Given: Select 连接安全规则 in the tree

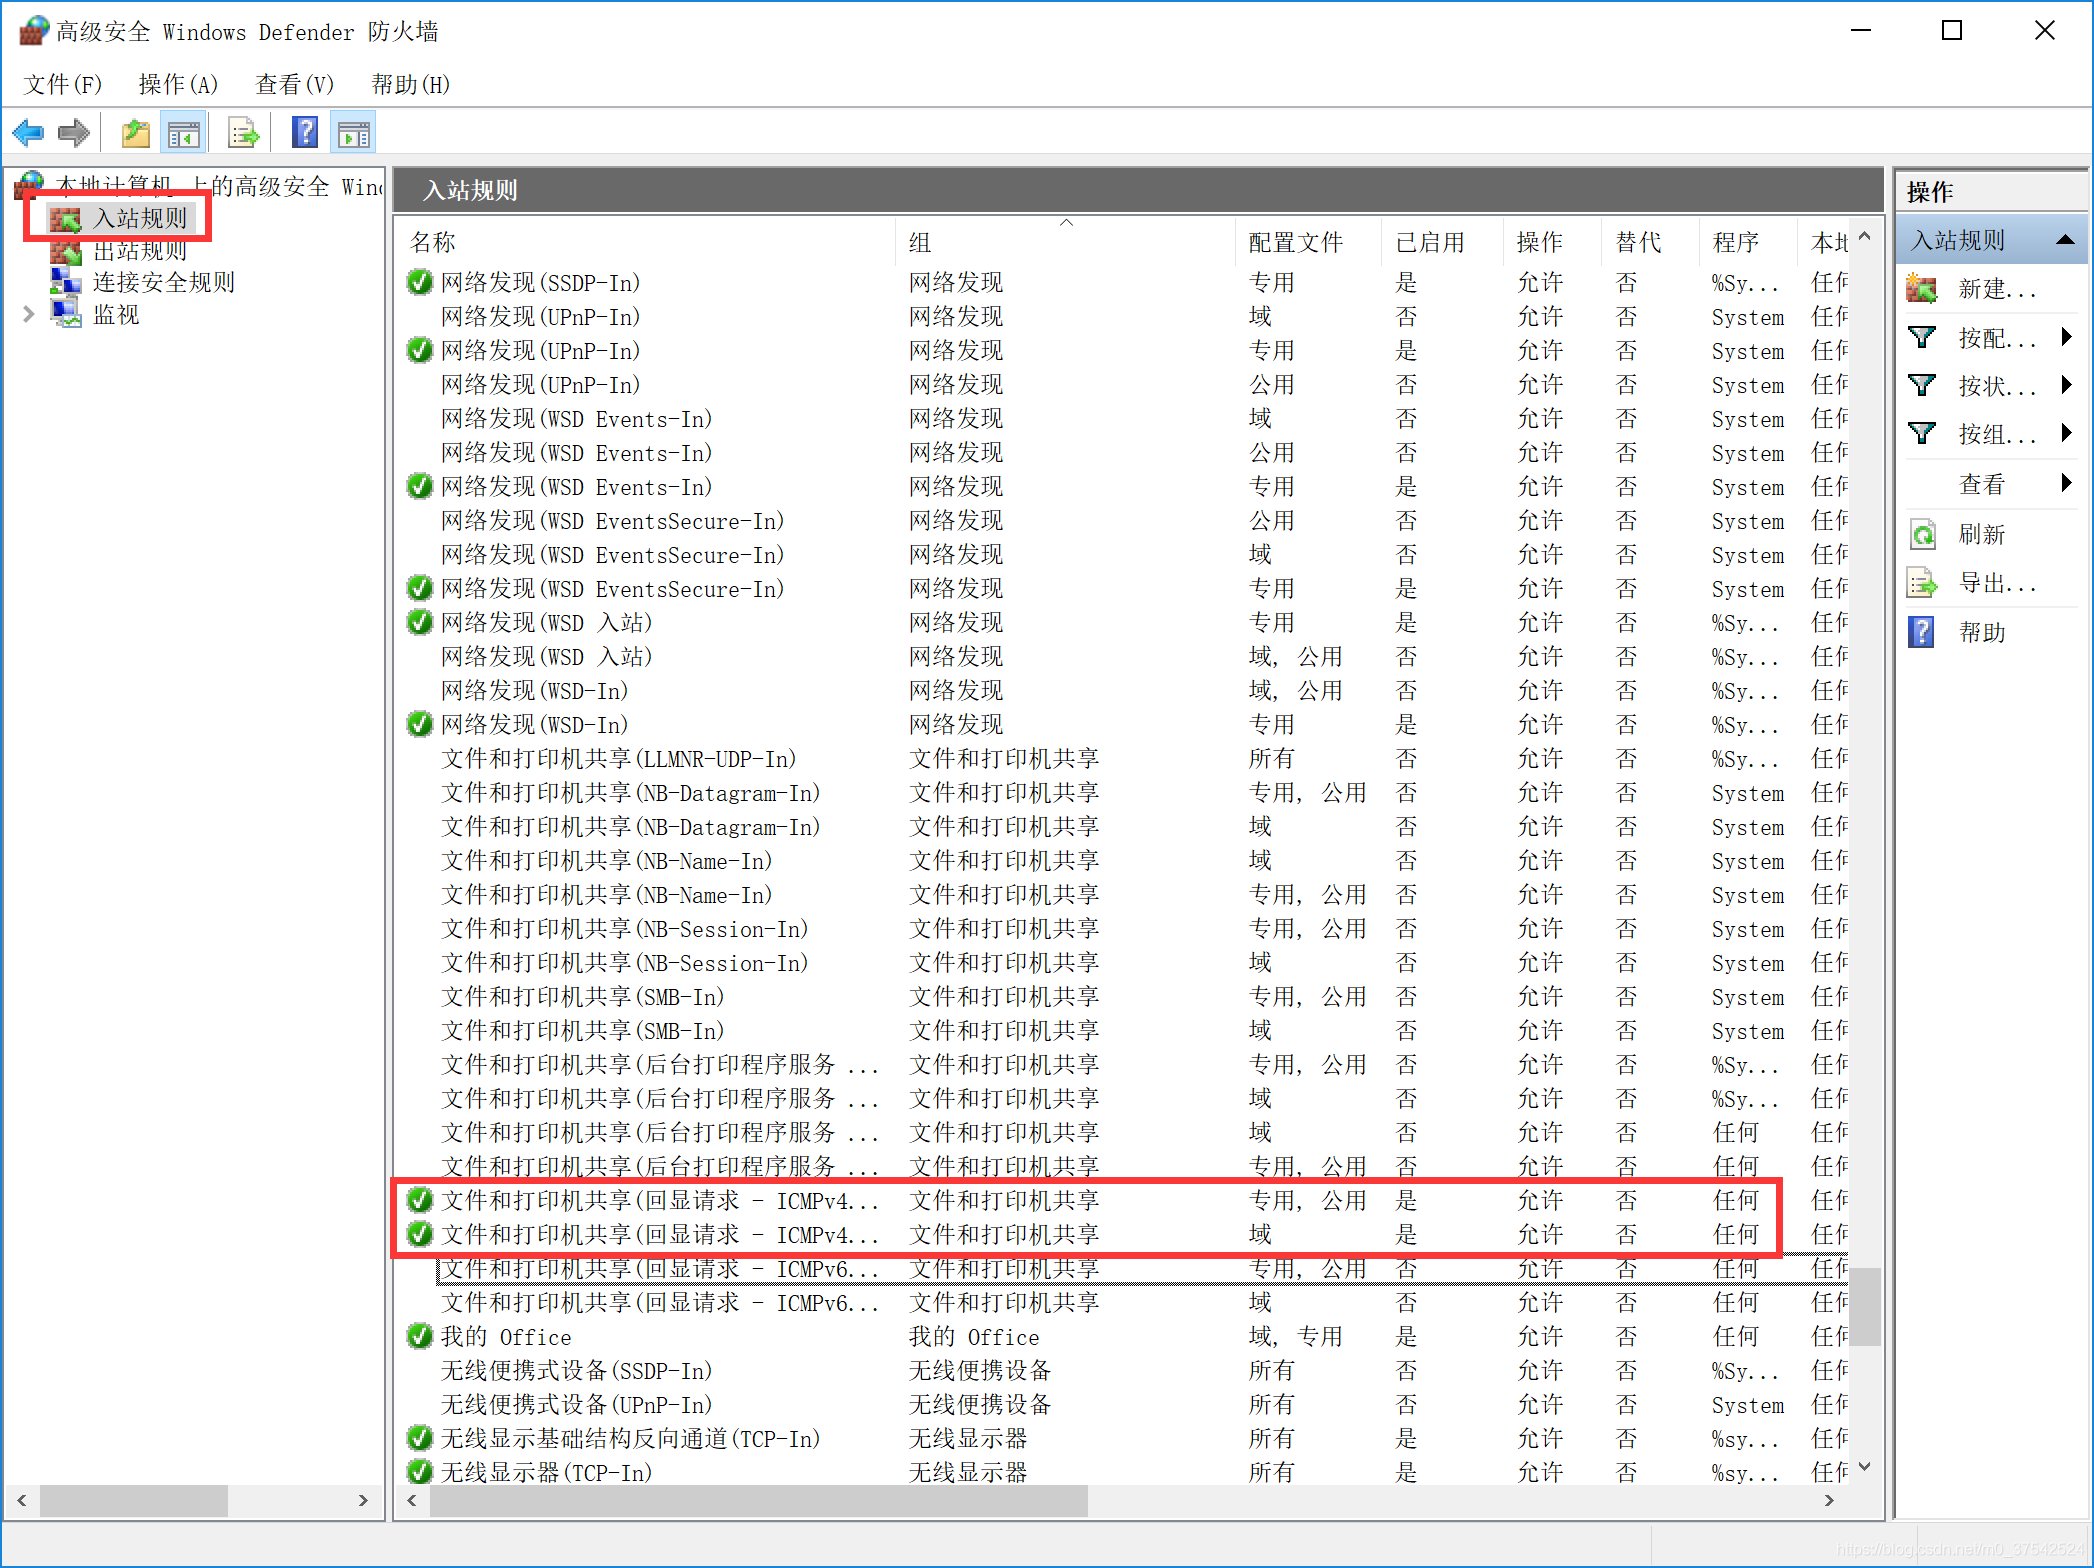Looking at the screenshot, I should pos(163,283).
